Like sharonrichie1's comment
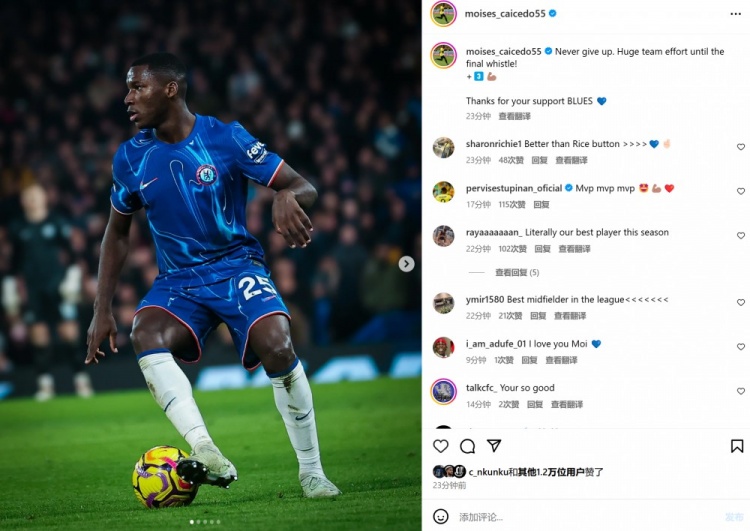This screenshot has height=531, width=750. [x=740, y=147]
